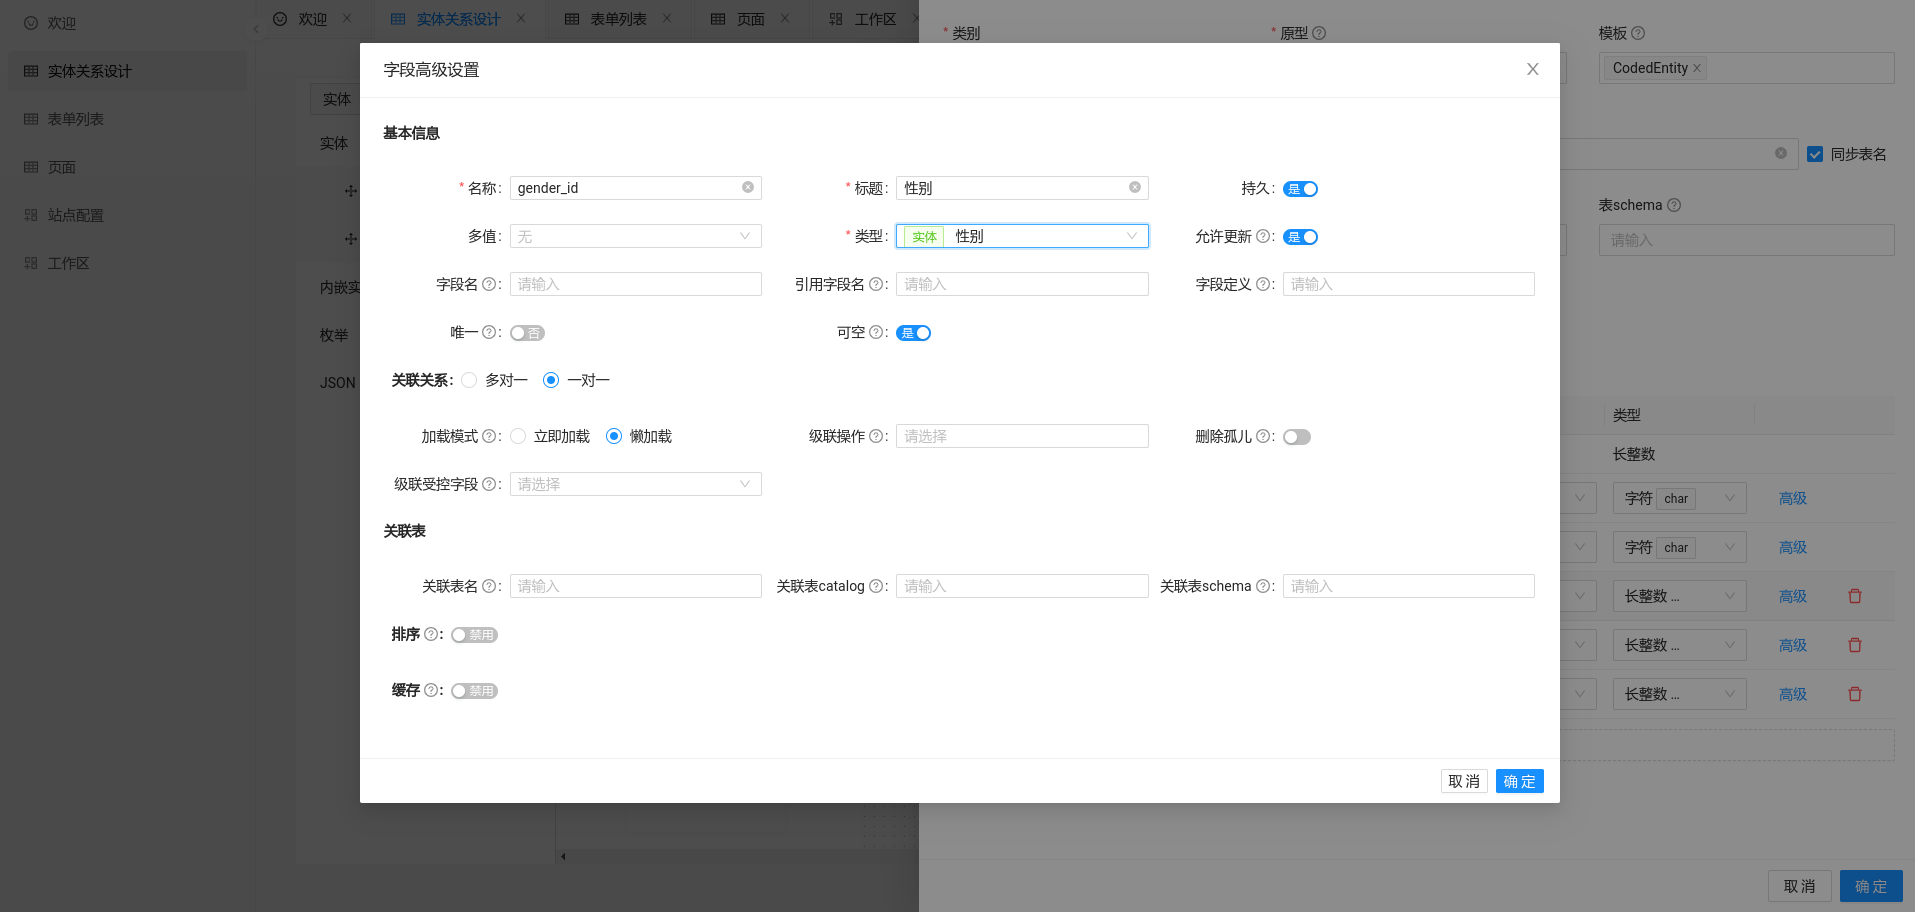The height and width of the screenshot is (912, 1915).
Task: Toggle the 删除孤儿 switch
Action: tap(1297, 437)
